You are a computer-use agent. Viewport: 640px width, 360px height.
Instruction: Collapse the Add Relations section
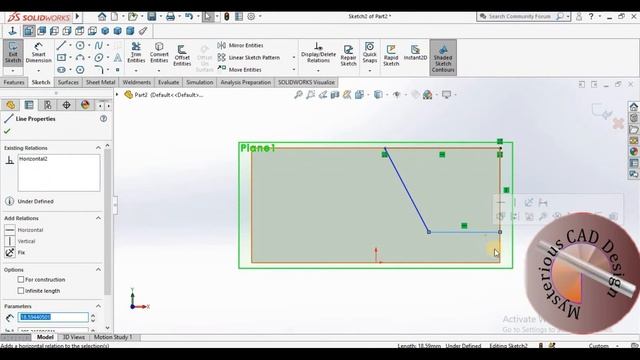click(98, 218)
